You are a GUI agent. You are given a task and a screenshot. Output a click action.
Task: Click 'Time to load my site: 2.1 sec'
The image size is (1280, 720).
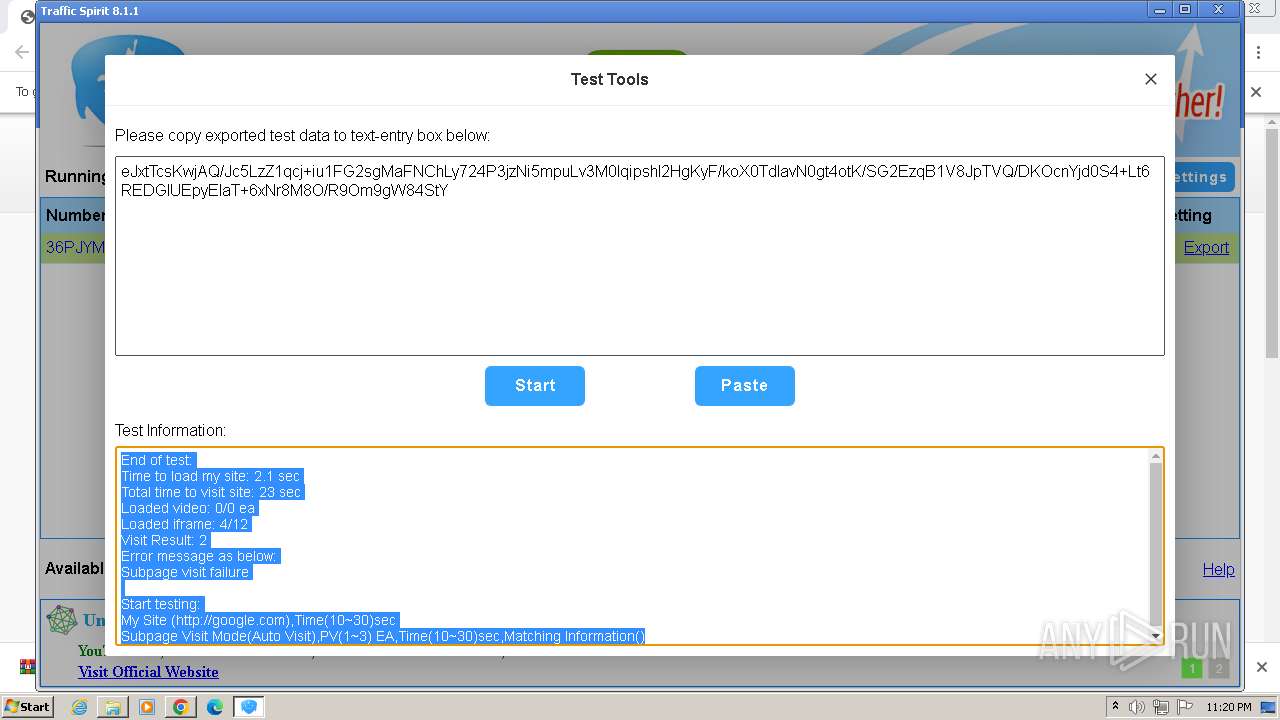[x=210, y=476]
